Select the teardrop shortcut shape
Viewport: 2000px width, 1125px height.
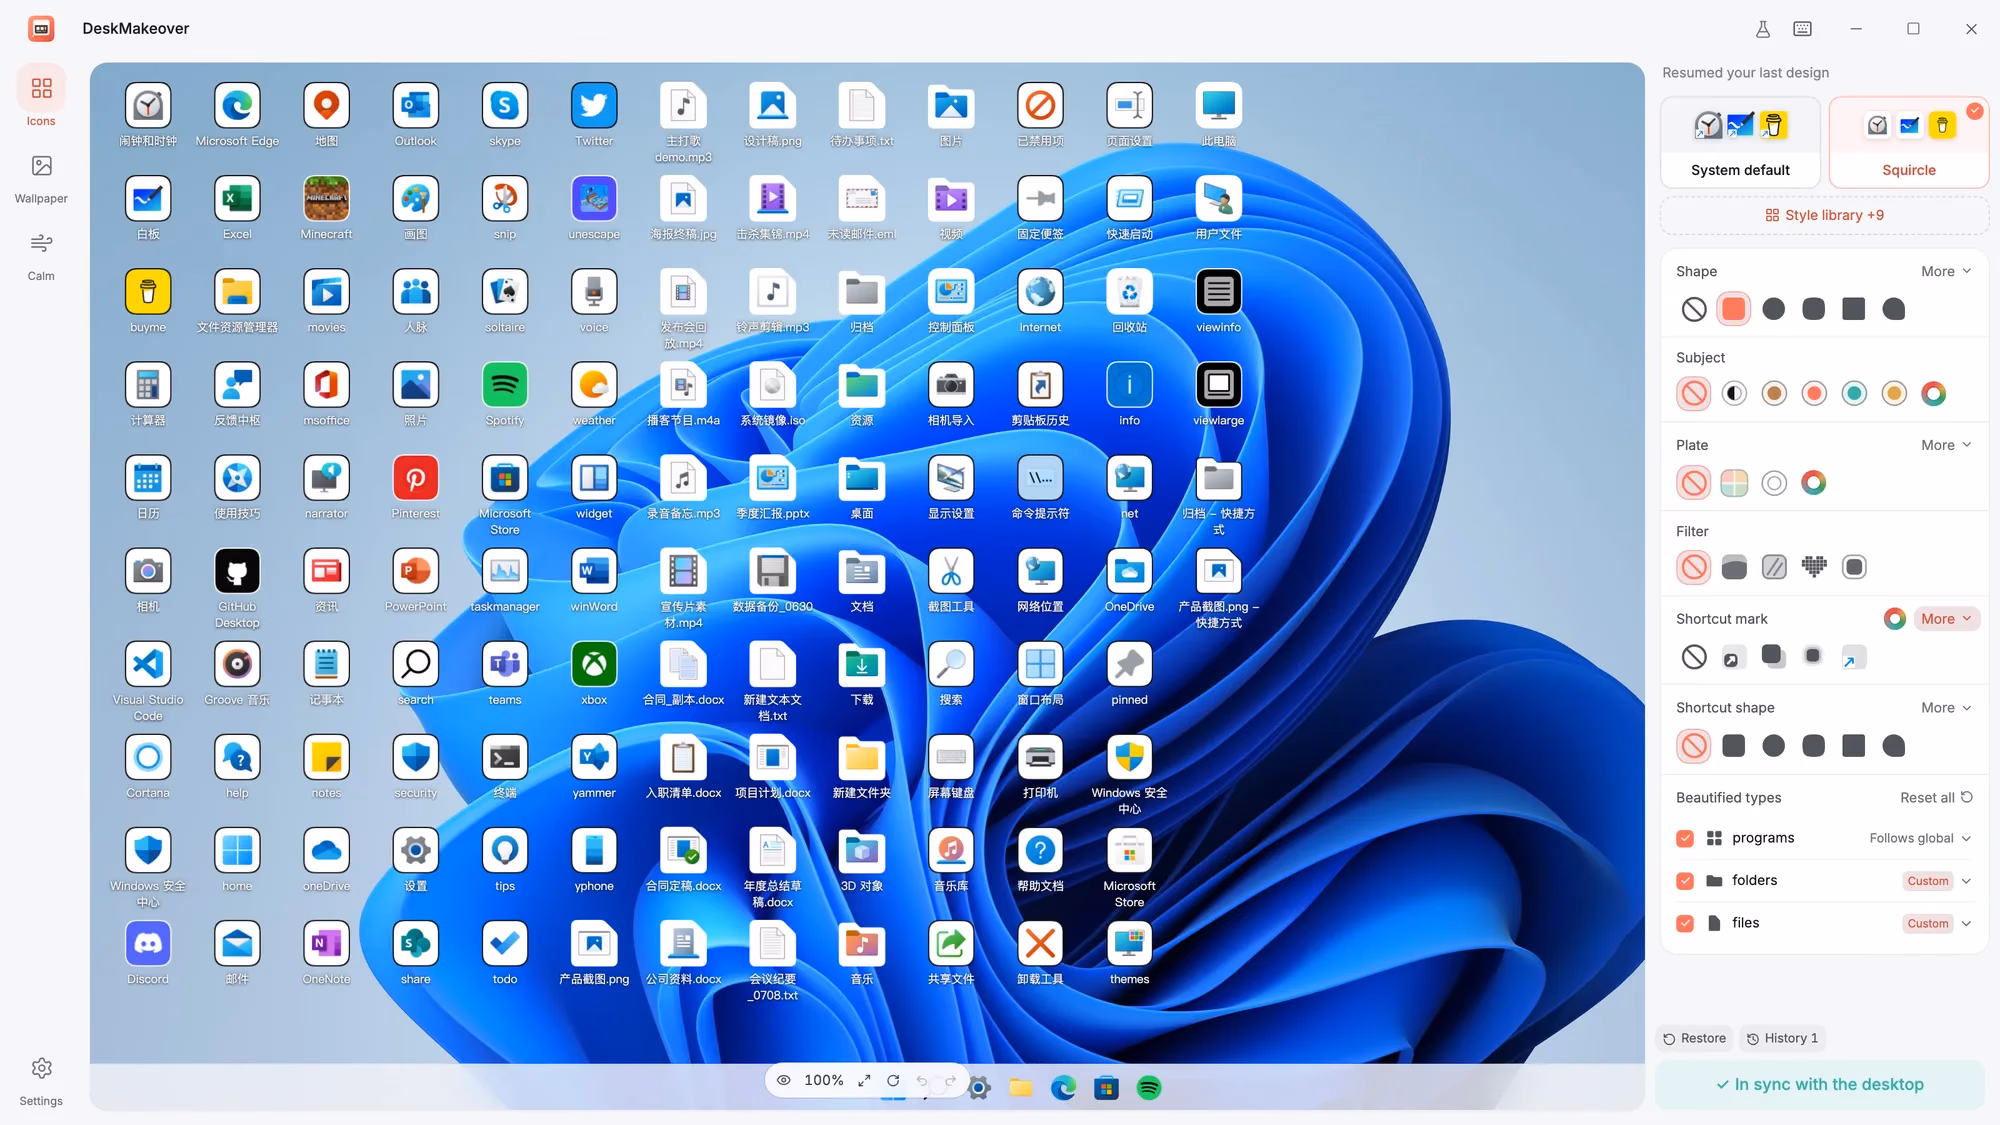click(1894, 746)
